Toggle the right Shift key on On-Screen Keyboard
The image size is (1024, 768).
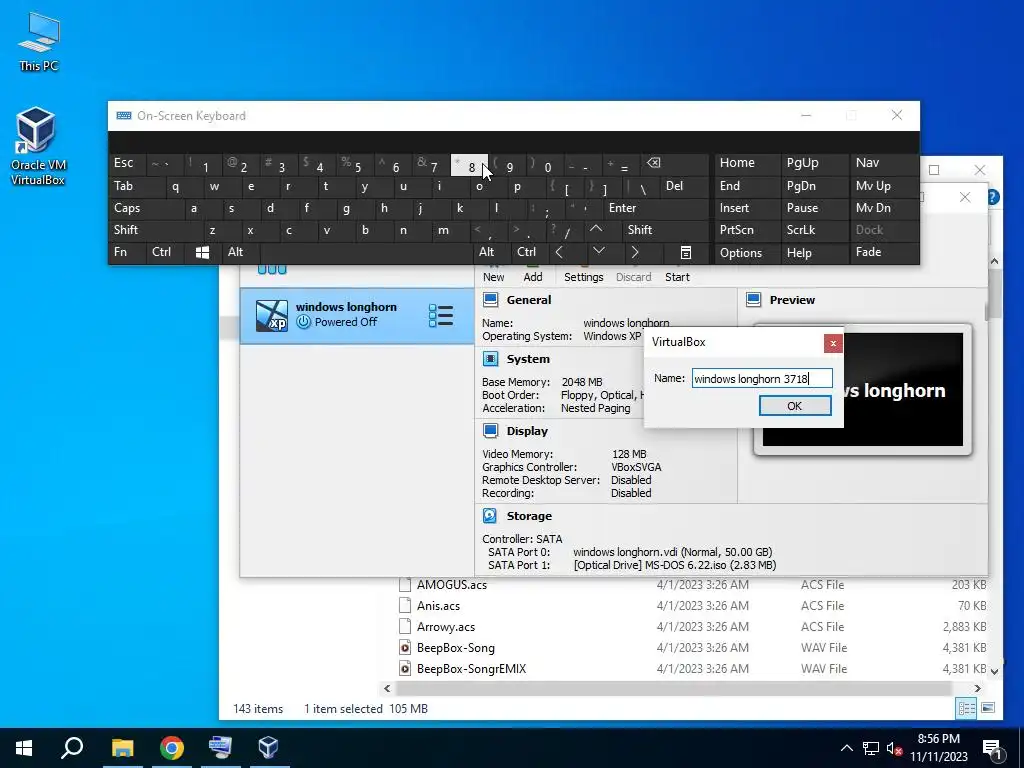point(666,230)
